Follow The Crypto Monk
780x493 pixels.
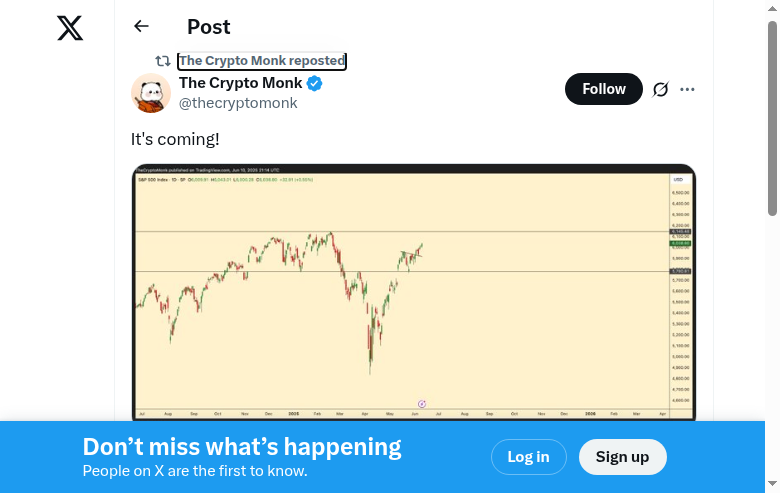click(x=604, y=89)
